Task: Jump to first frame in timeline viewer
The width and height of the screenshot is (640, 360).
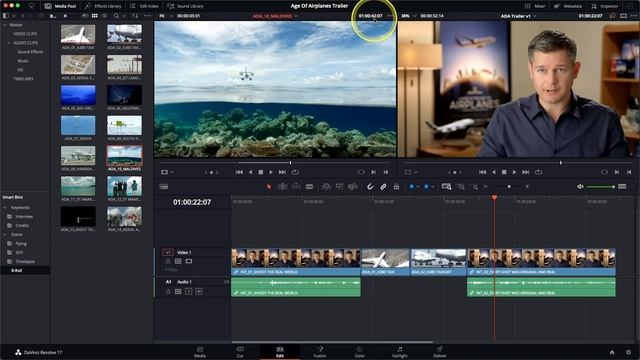Action: 482,172
